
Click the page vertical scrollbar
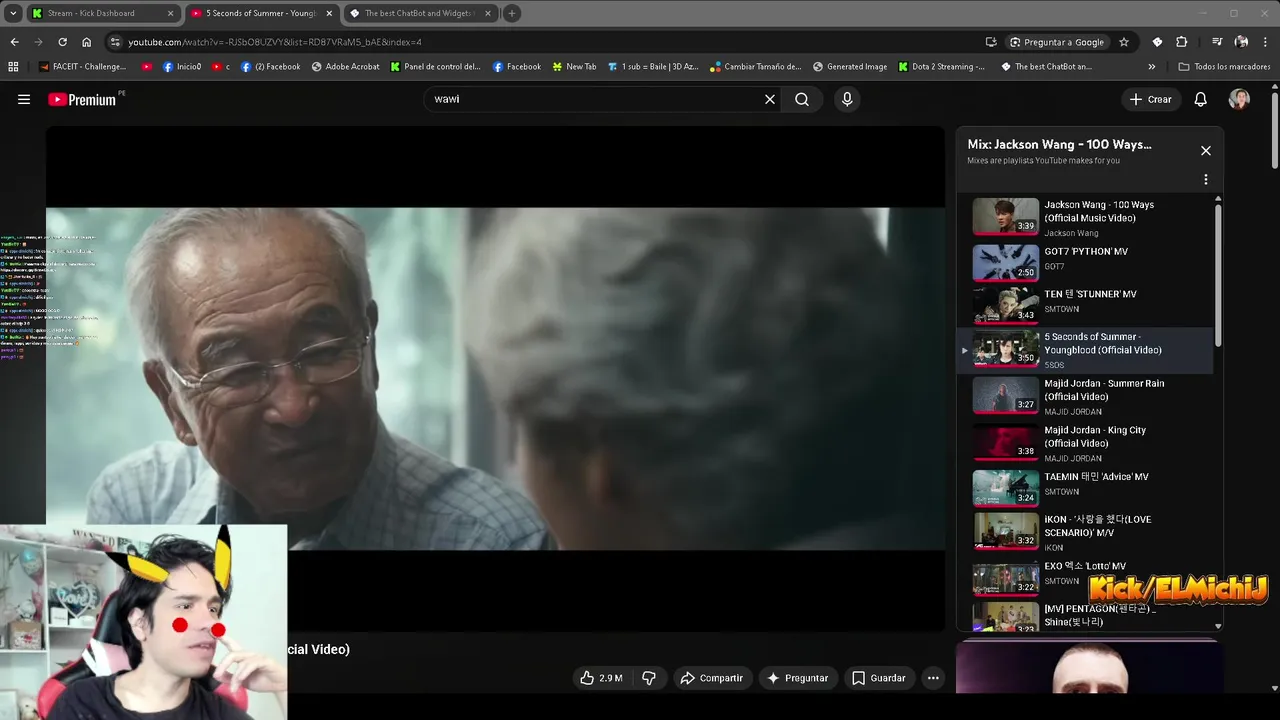click(1275, 130)
